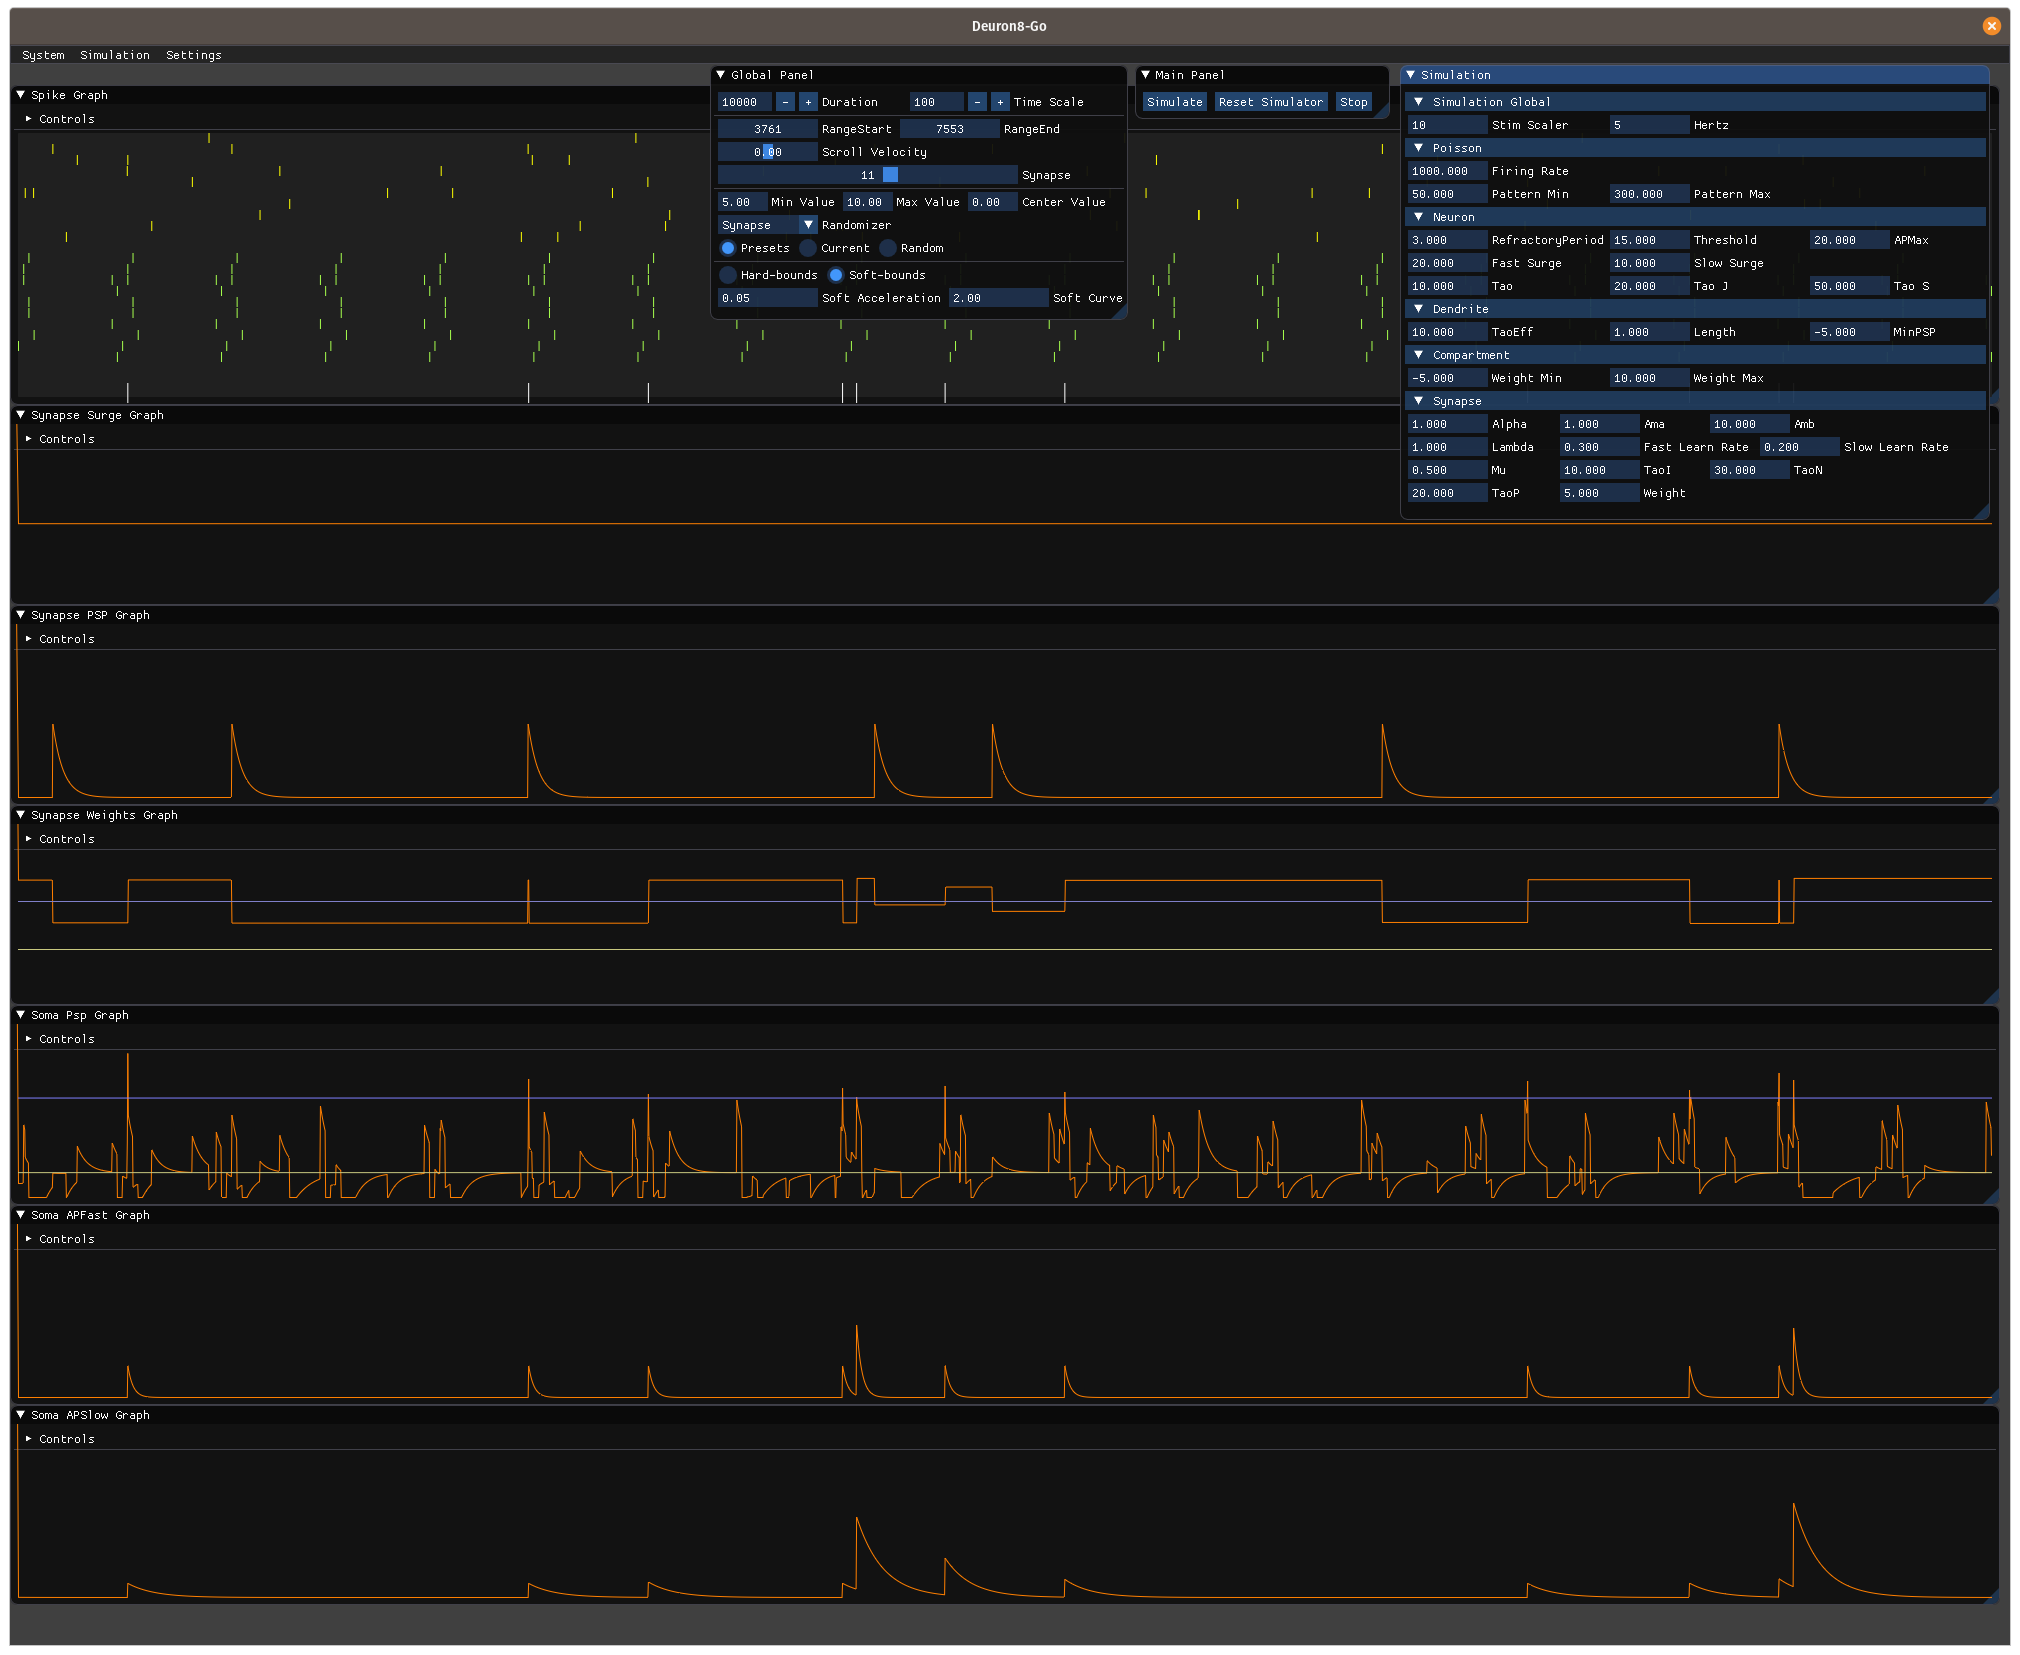Click the Synapse index slider

[867, 175]
